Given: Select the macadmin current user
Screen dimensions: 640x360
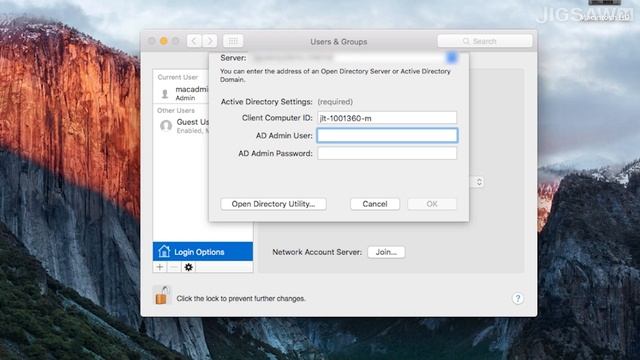Looking at the screenshot, I should coord(182,93).
